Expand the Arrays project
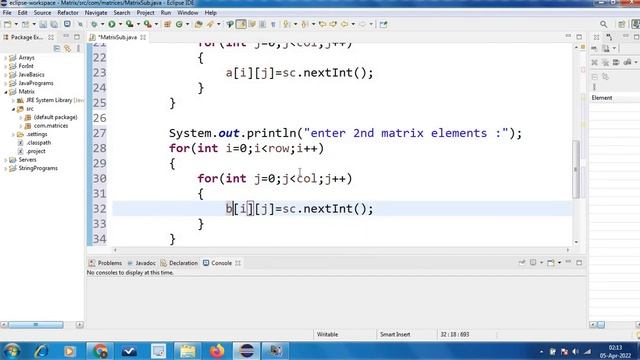 click(6, 58)
